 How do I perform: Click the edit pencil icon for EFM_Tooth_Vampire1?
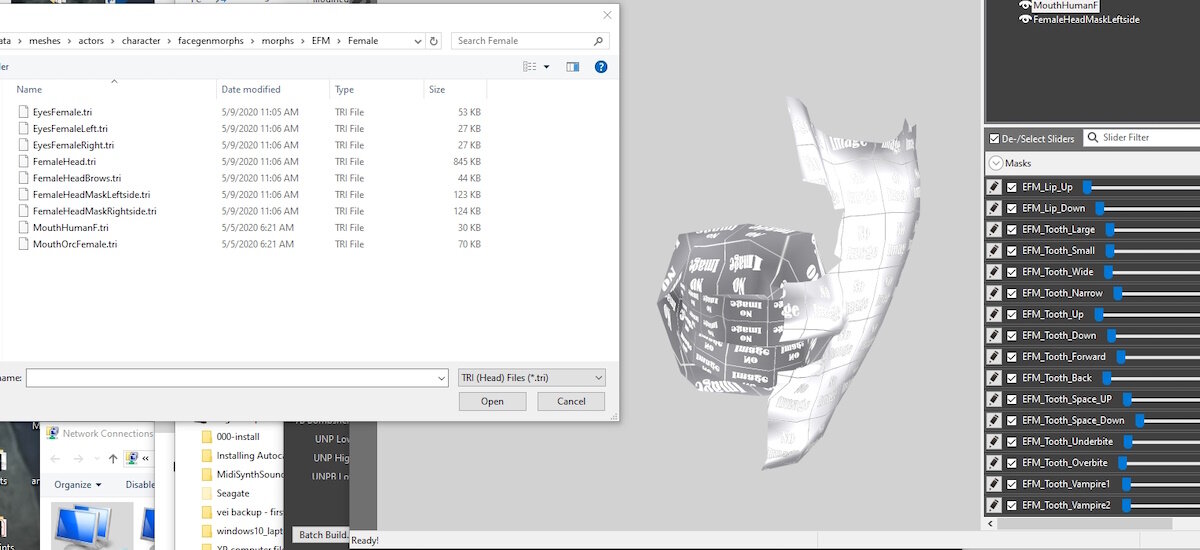coord(994,484)
